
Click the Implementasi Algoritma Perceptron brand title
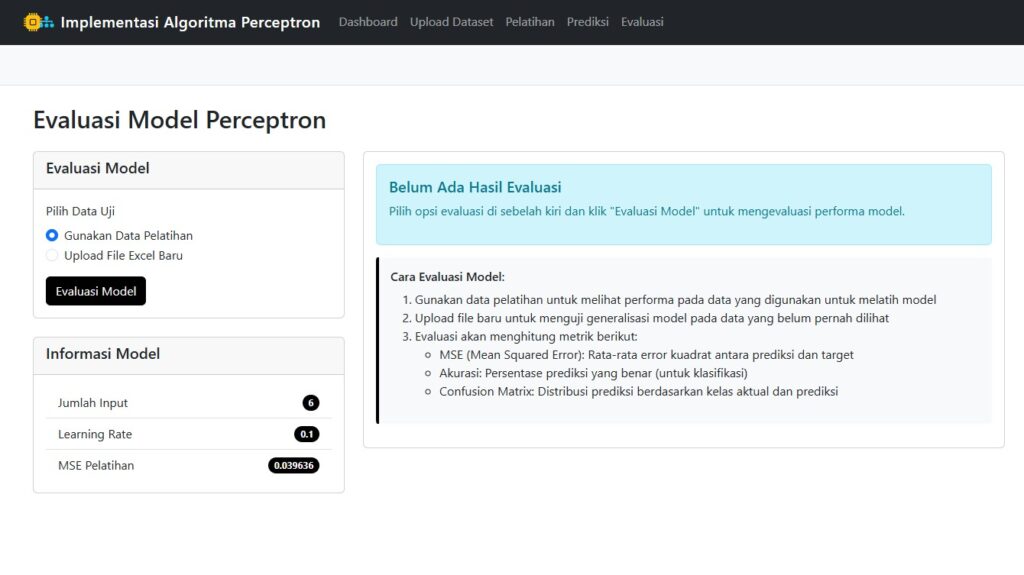point(190,22)
